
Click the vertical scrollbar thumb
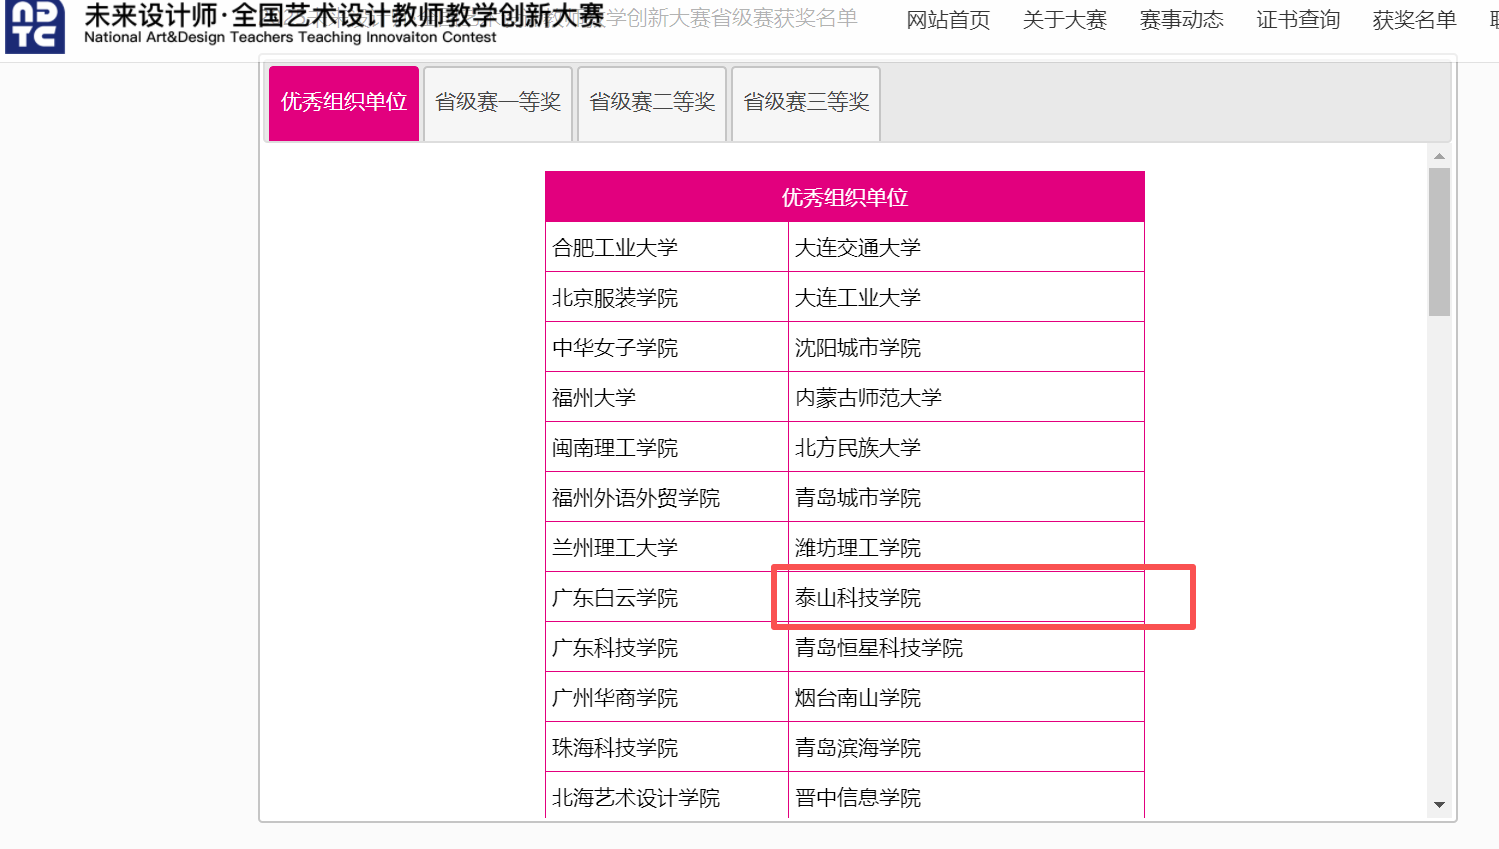point(1439,241)
